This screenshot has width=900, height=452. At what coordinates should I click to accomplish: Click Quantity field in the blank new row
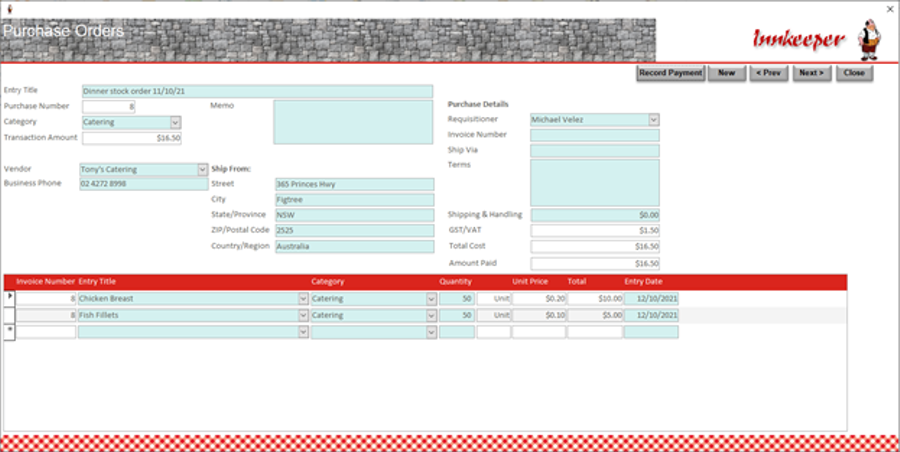(457, 332)
